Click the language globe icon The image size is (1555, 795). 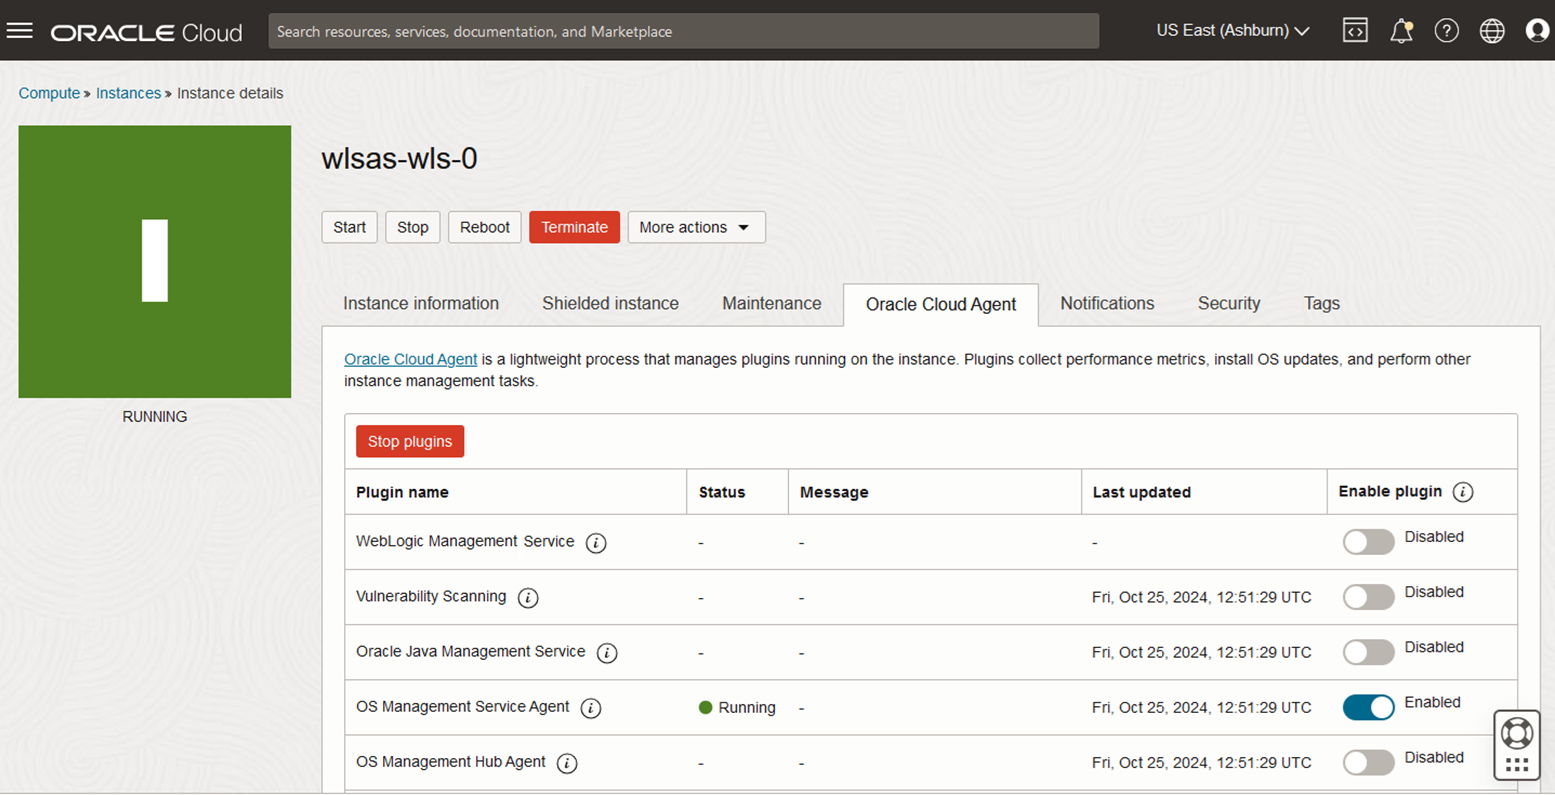(1492, 31)
